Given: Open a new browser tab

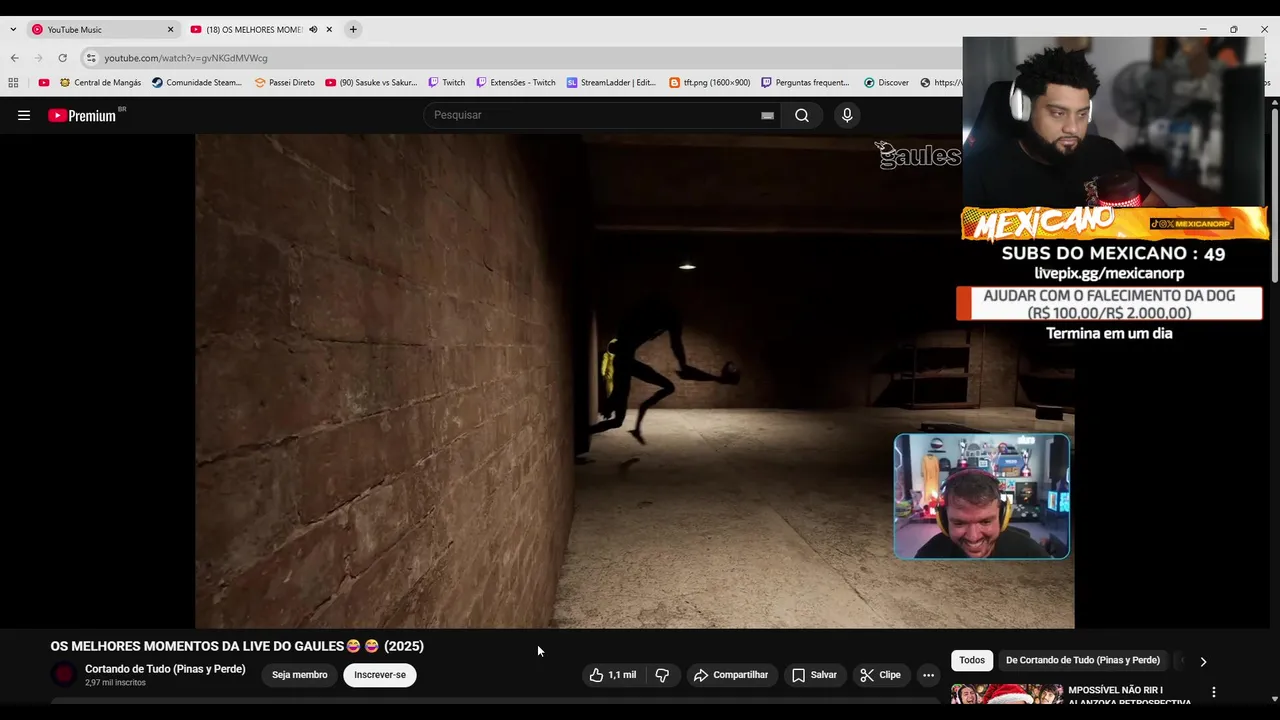Looking at the screenshot, I should [x=353, y=30].
